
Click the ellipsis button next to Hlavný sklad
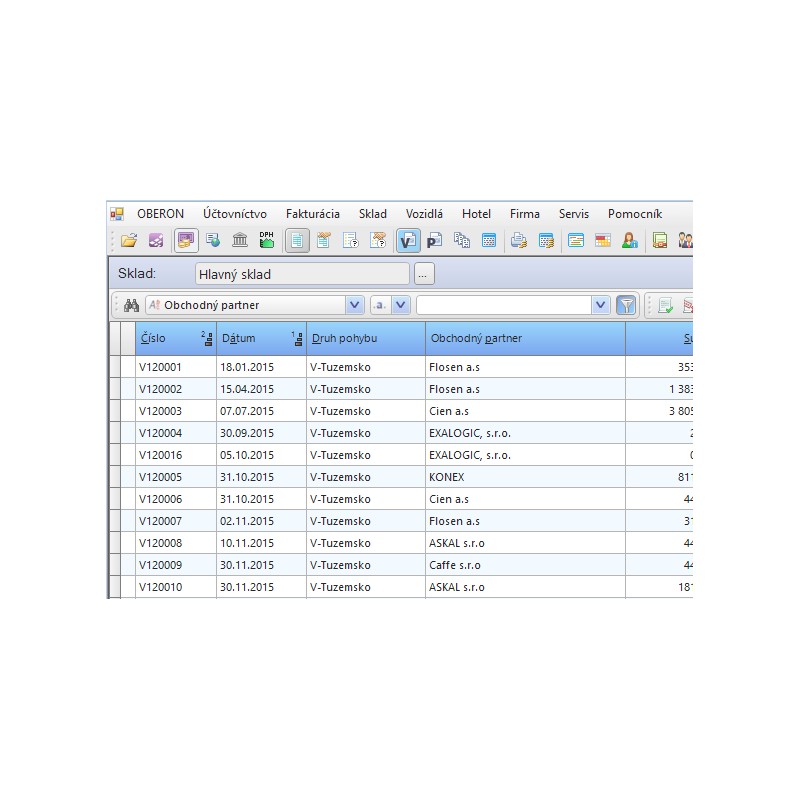(x=423, y=274)
